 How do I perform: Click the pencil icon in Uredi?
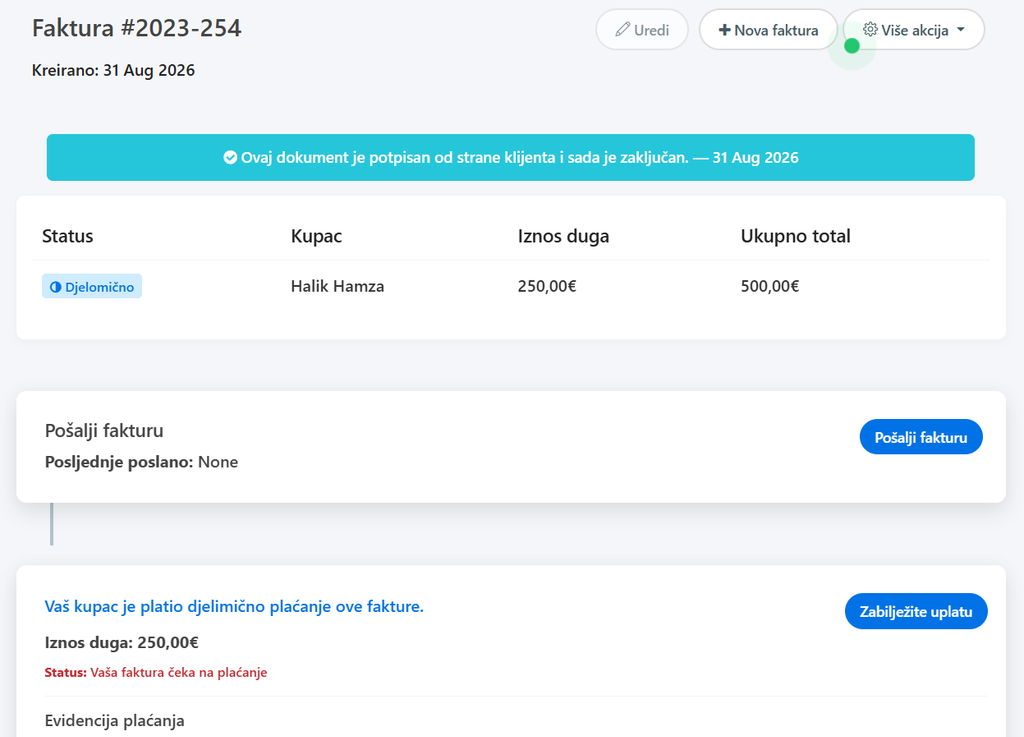[x=622, y=29]
